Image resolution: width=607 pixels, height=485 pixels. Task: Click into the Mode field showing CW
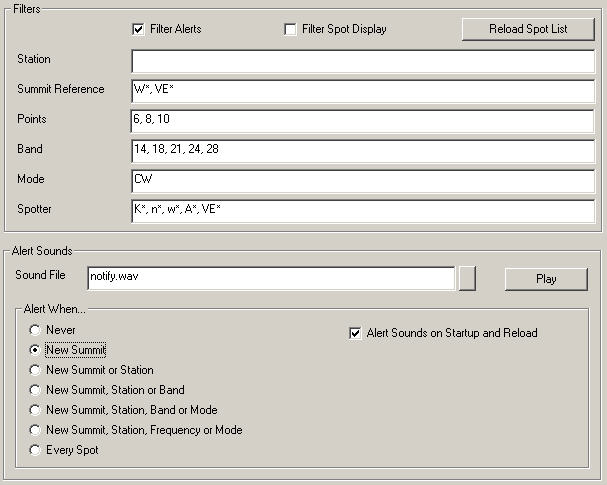click(363, 181)
